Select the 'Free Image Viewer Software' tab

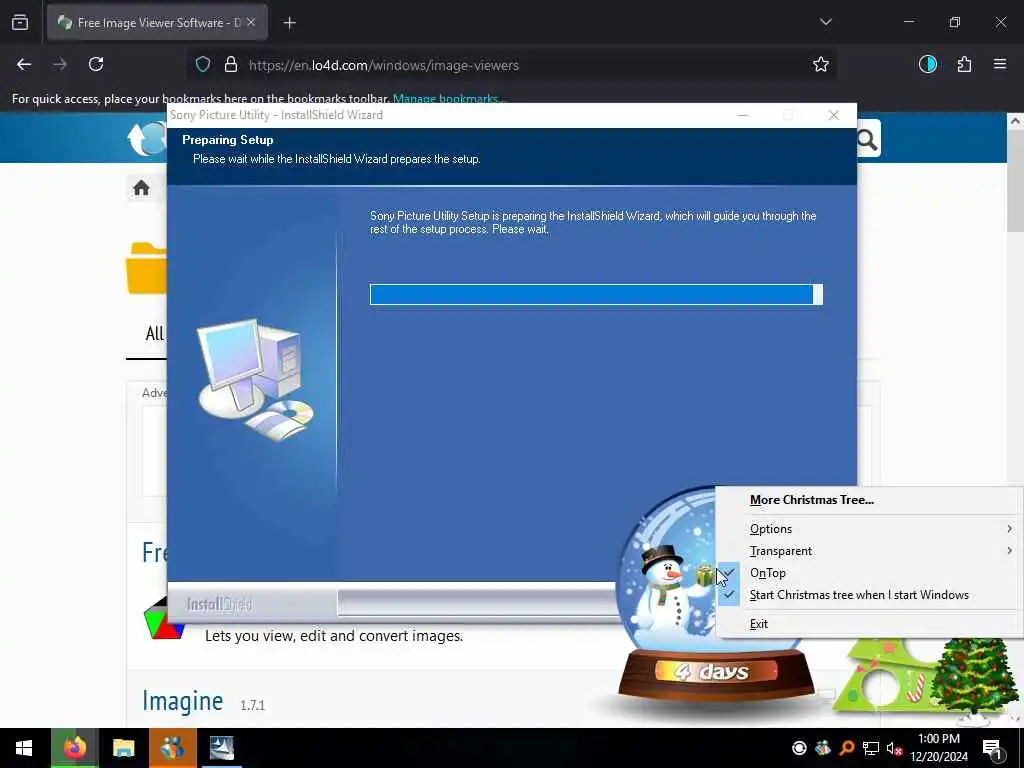[x=157, y=23]
